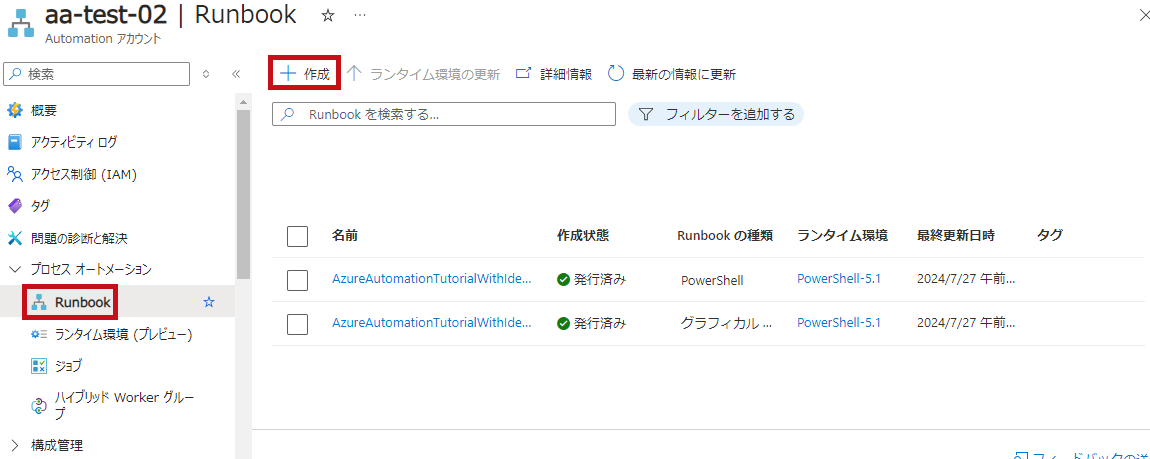Image resolution: width=1150 pixels, height=459 pixels.
Task: Click the 概要 gear icon
Action: tap(15, 111)
